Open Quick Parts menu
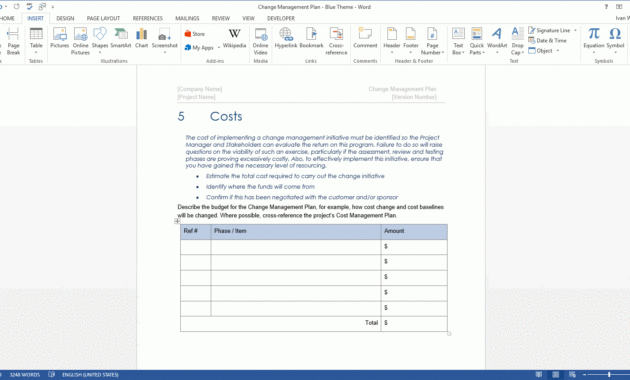 point(477,41)
